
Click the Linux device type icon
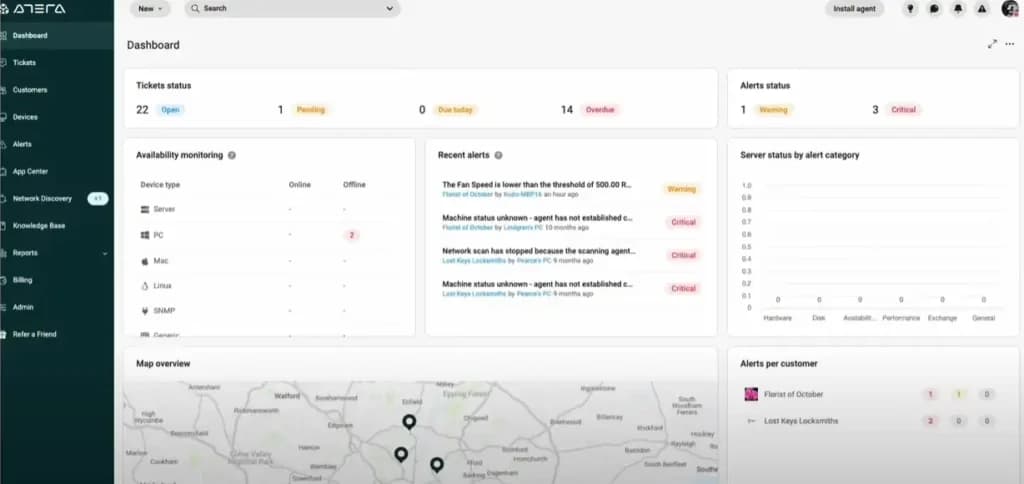pos(145,286)
